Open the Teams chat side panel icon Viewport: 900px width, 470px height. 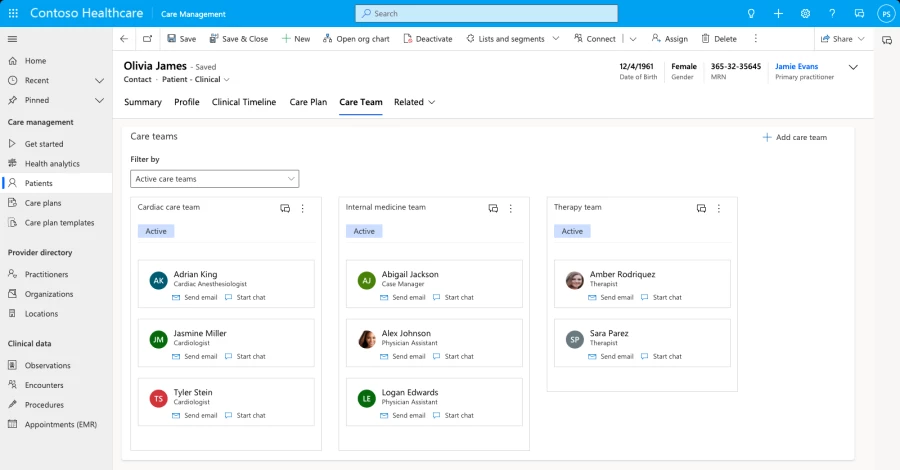887,40
